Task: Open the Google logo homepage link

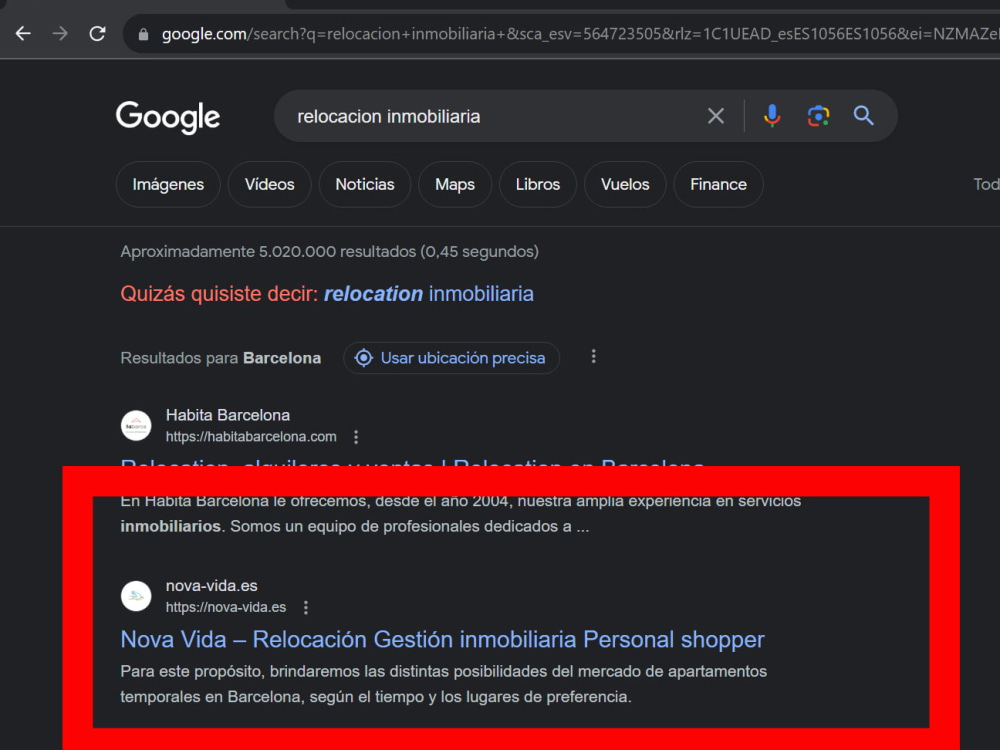Action: point(168,117)
